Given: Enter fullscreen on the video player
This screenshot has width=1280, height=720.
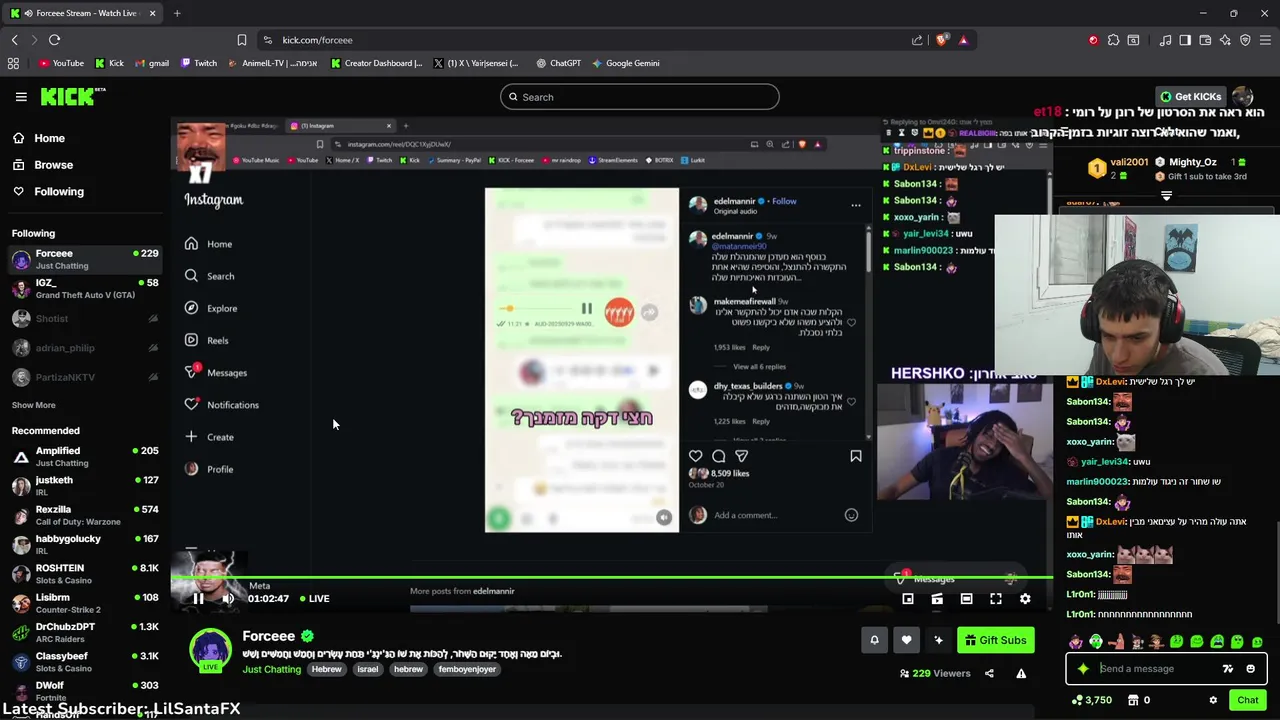Looking at the screenshot, I should 996,599.
